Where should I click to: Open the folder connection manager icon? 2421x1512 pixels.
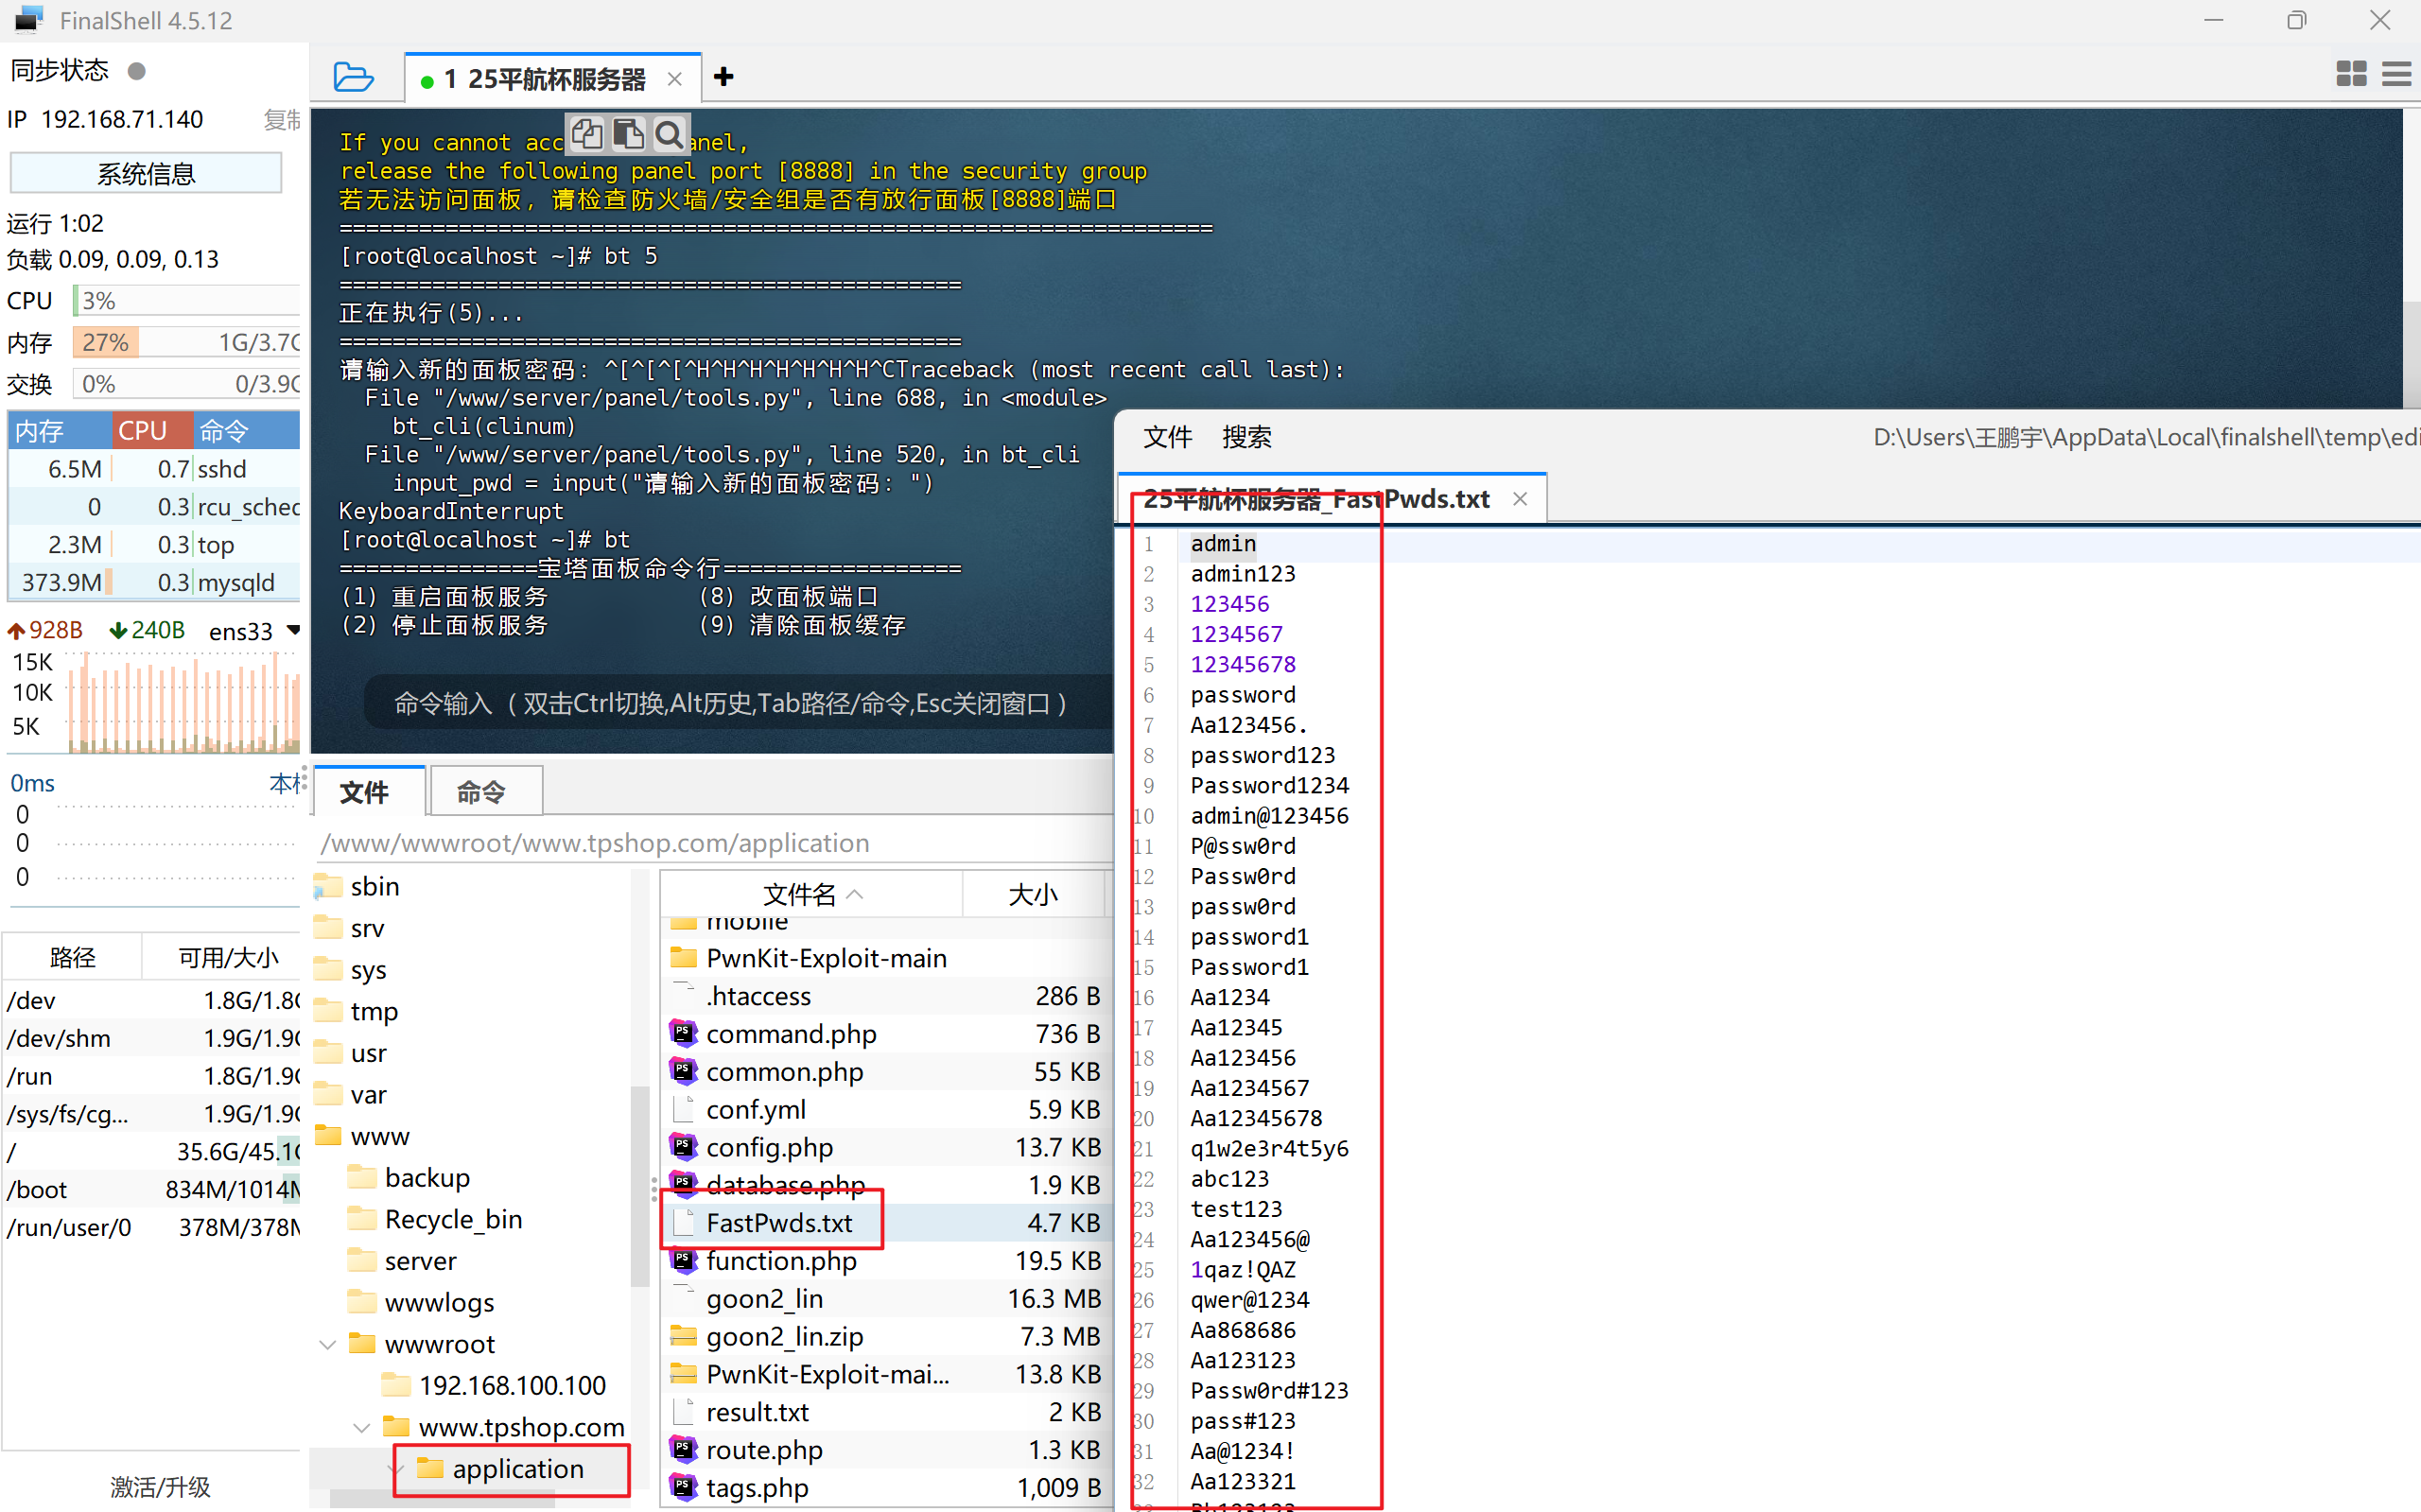click(x=353, y=77)
